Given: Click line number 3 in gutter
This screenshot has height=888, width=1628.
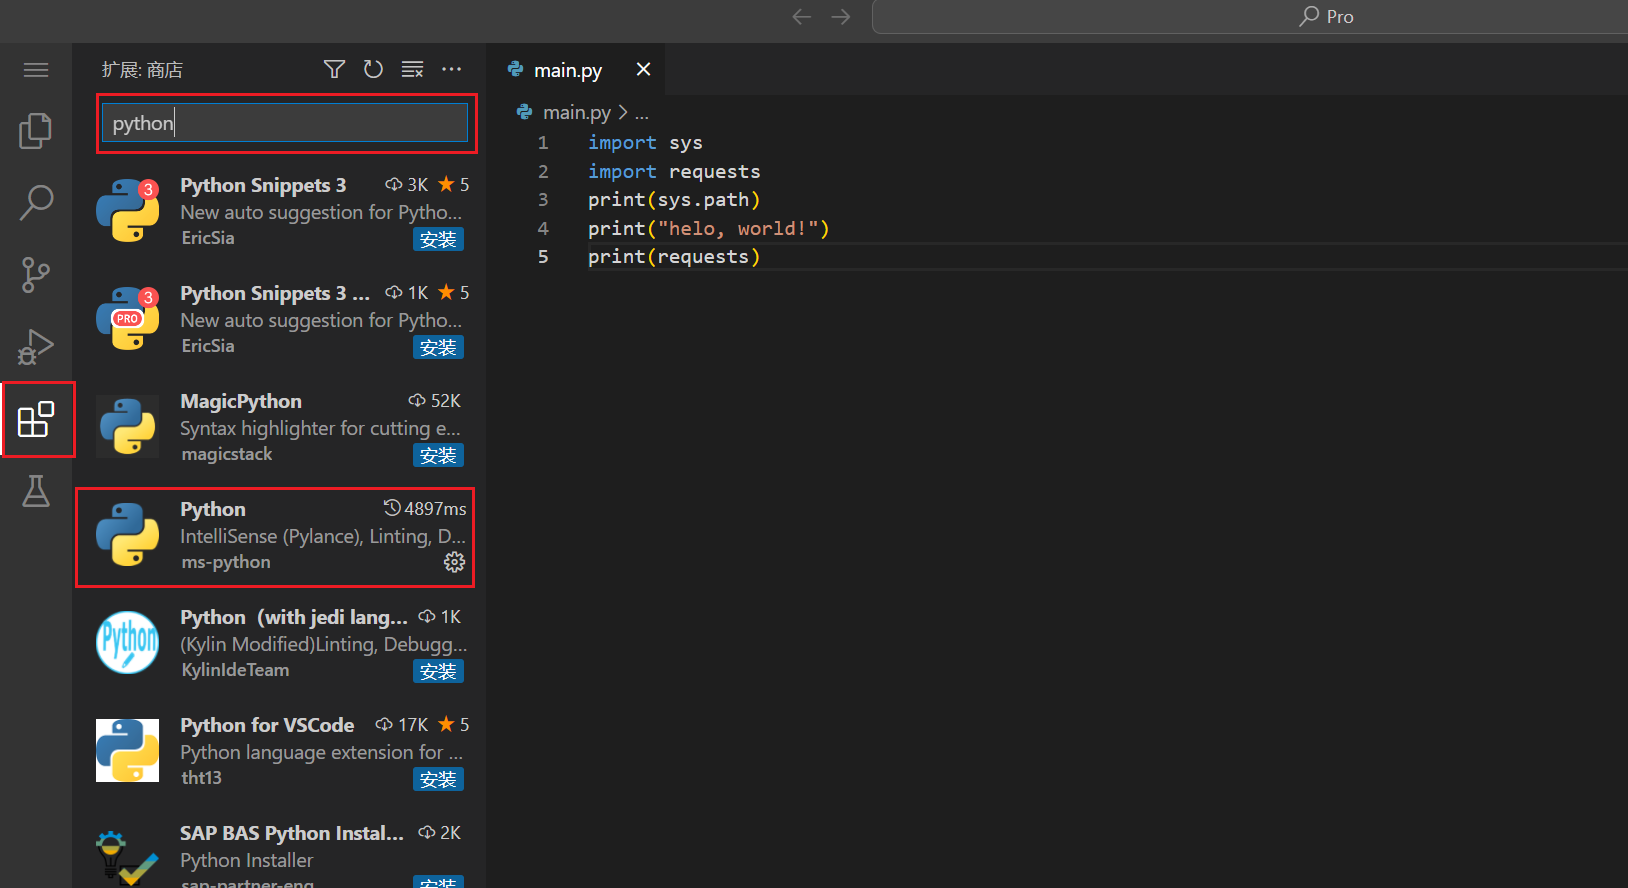Looking at the screenshot, I should coord(543,200).
